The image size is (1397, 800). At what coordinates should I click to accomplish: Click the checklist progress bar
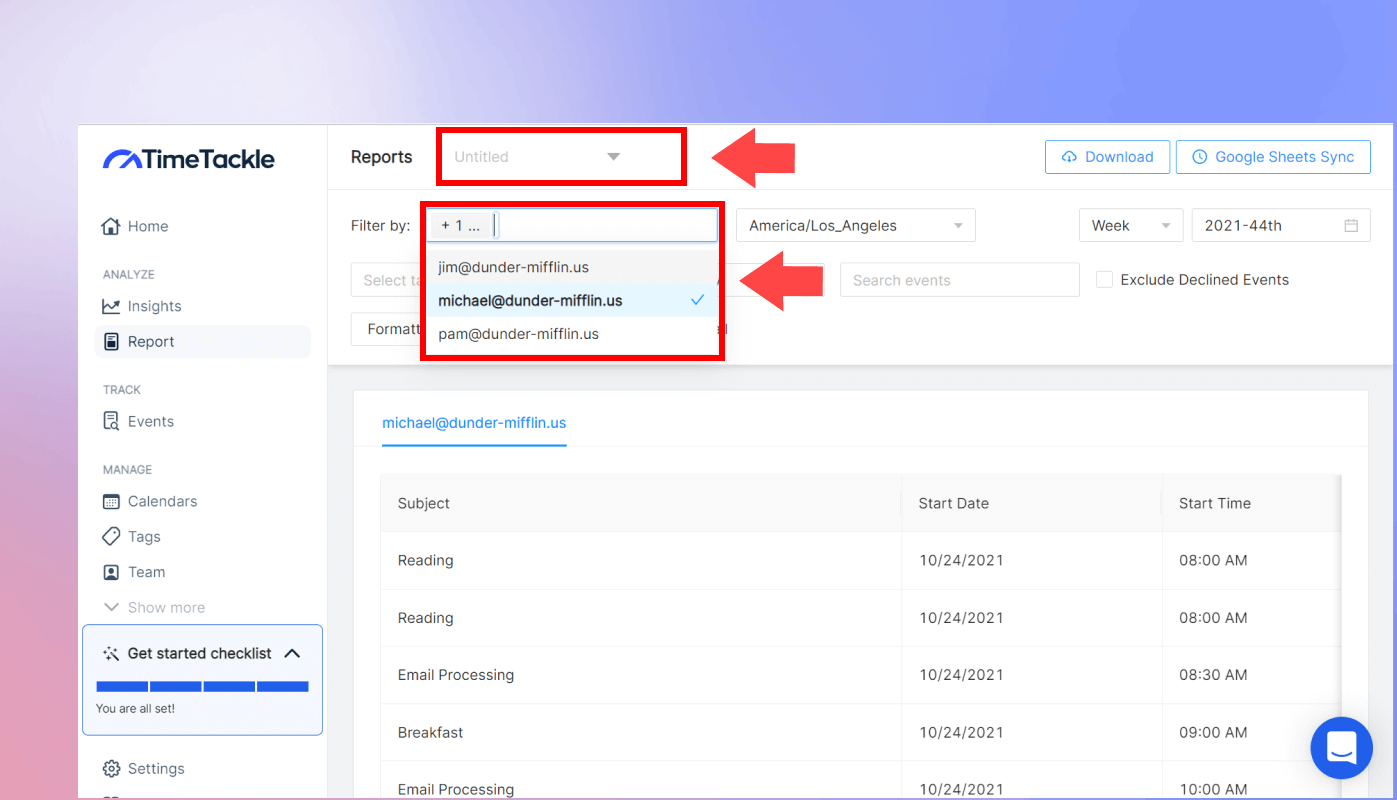pyautogui.click(x=202, y=686)
